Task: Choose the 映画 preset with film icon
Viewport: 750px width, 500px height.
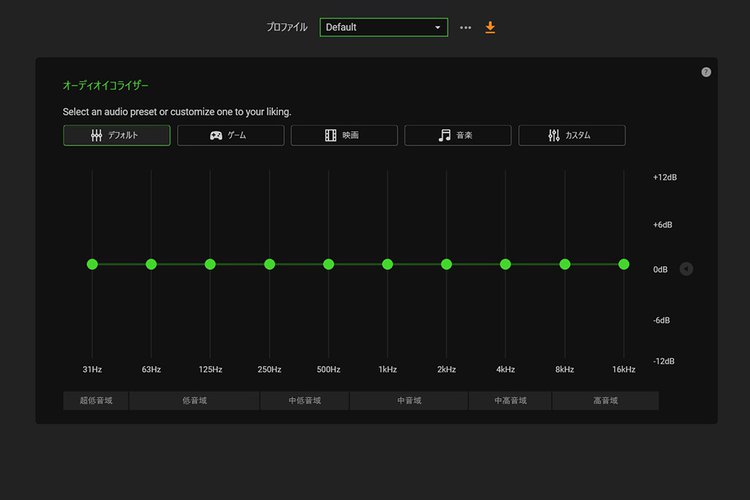Action: point(344,135)
